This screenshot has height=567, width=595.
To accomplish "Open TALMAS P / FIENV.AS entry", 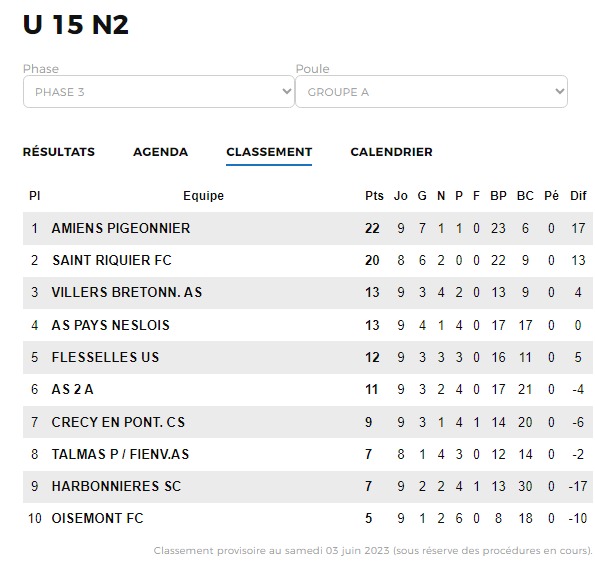I will point(120,454).
